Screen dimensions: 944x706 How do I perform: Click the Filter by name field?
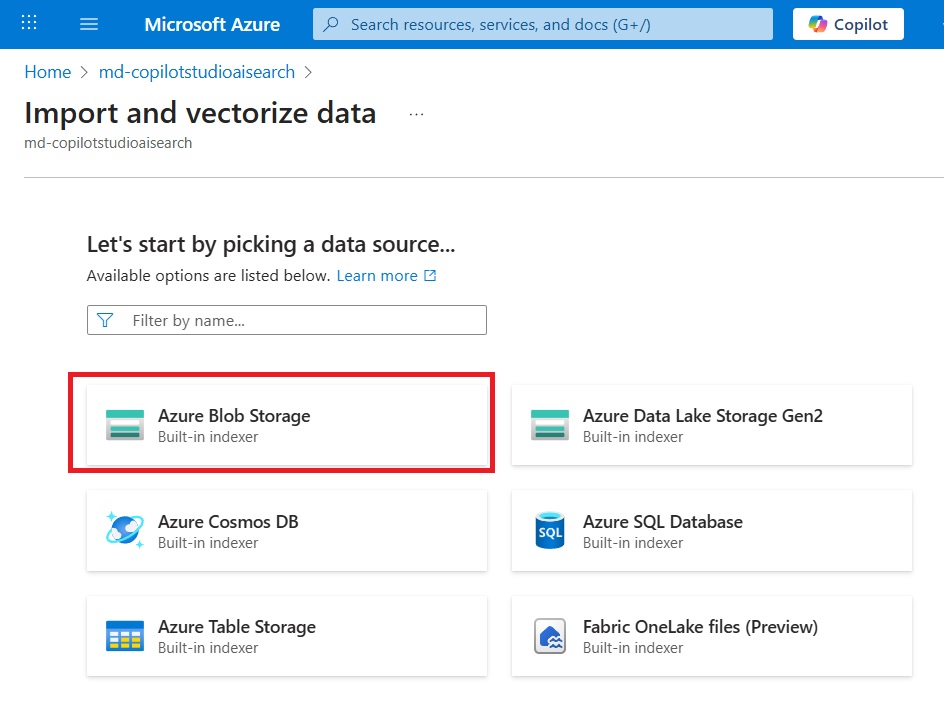[x=287, y=320]
